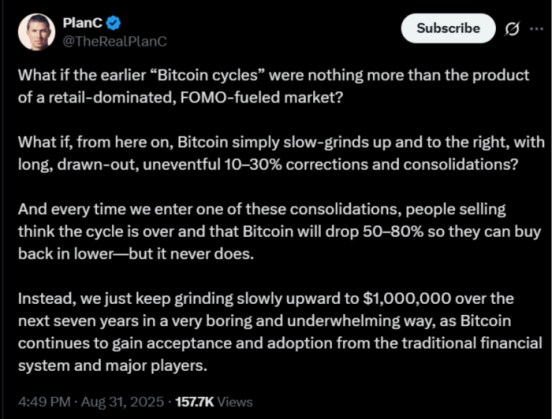This screenshot has width=552, height=419.
Task: Select the word FOMO-fueled in first paragraph
Action: 230,98
